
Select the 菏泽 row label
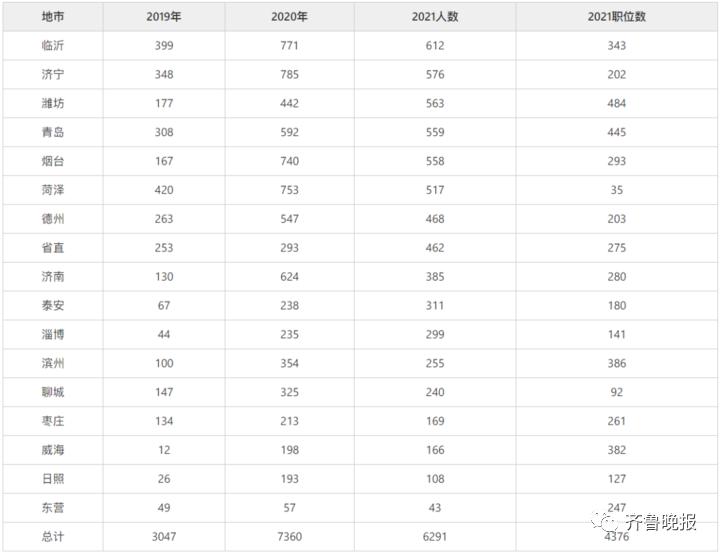(x=53, y=190)
